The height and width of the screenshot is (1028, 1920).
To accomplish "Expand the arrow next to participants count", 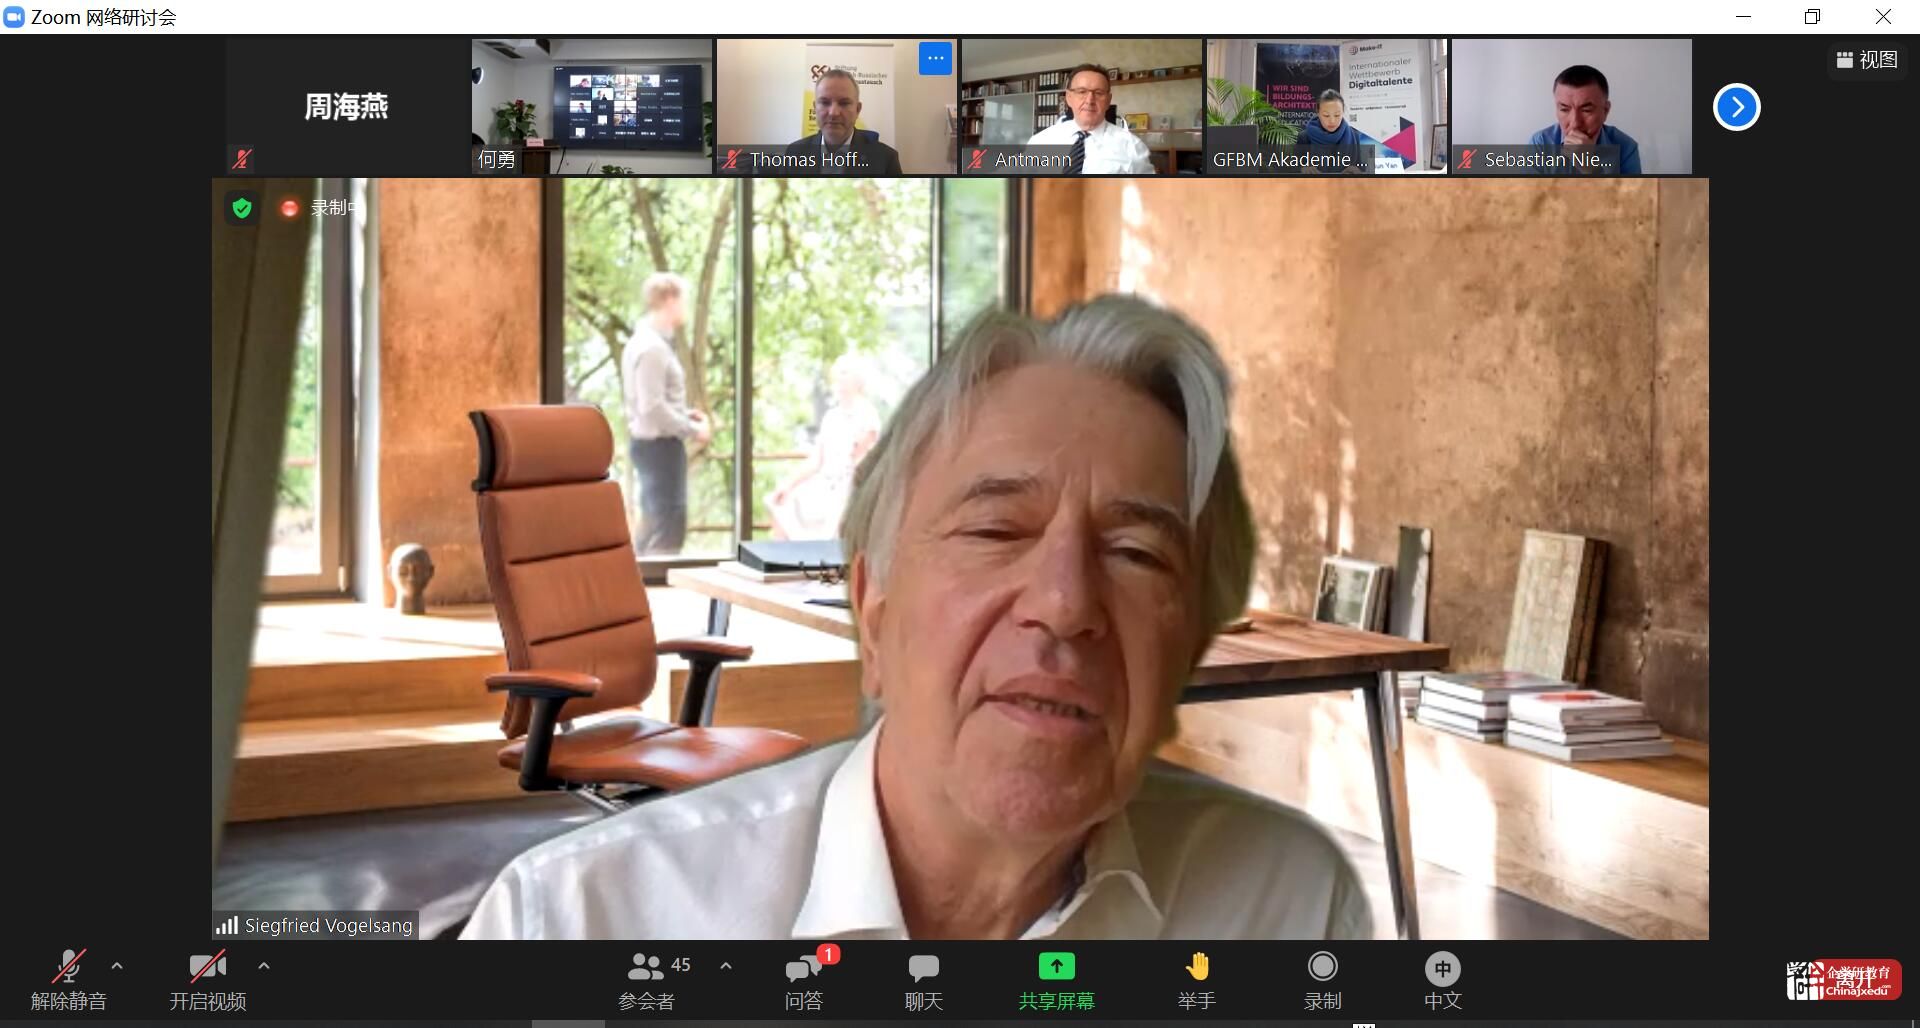I will tap(726, 966).
